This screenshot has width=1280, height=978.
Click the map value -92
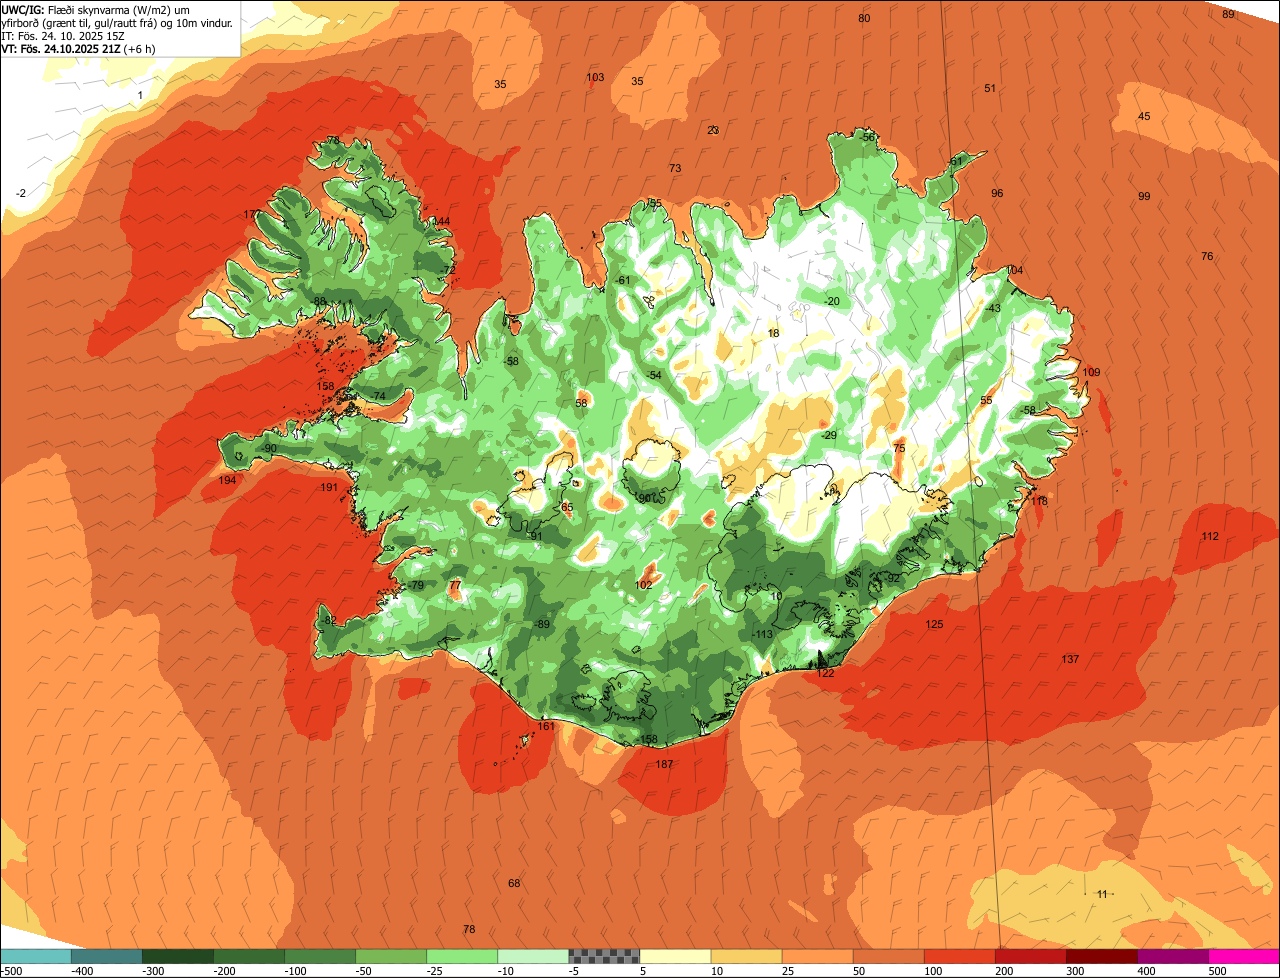coord(892,579)
